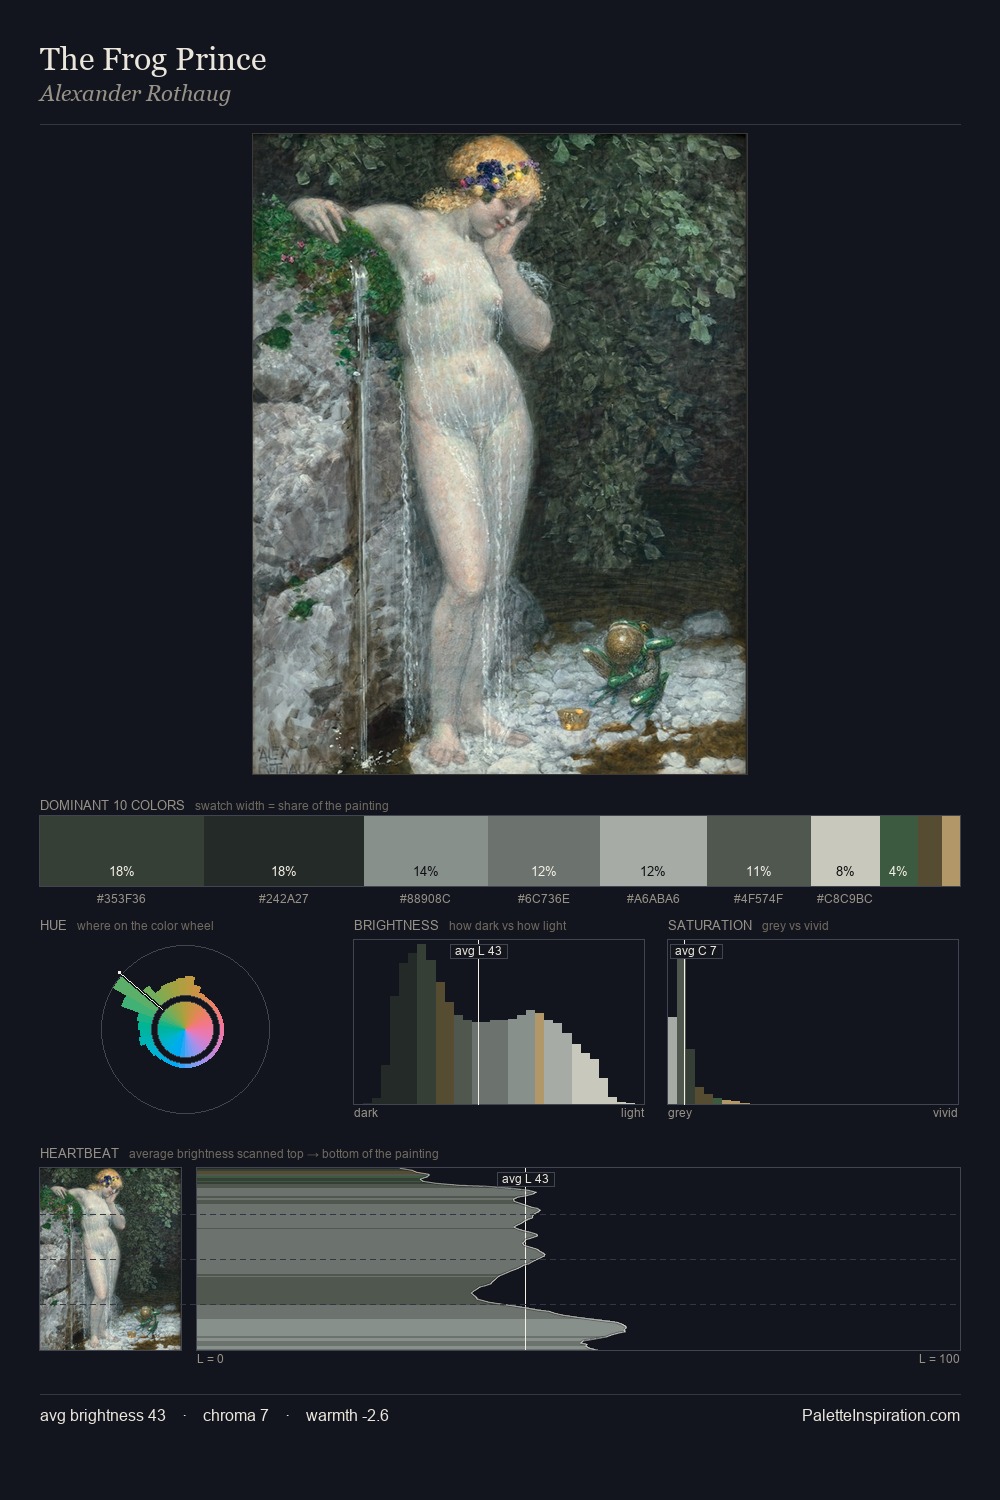This screenshot has height=1500, width=1000.
Task: Click the main Frog Prince painting image
Action: coord(500,454)
